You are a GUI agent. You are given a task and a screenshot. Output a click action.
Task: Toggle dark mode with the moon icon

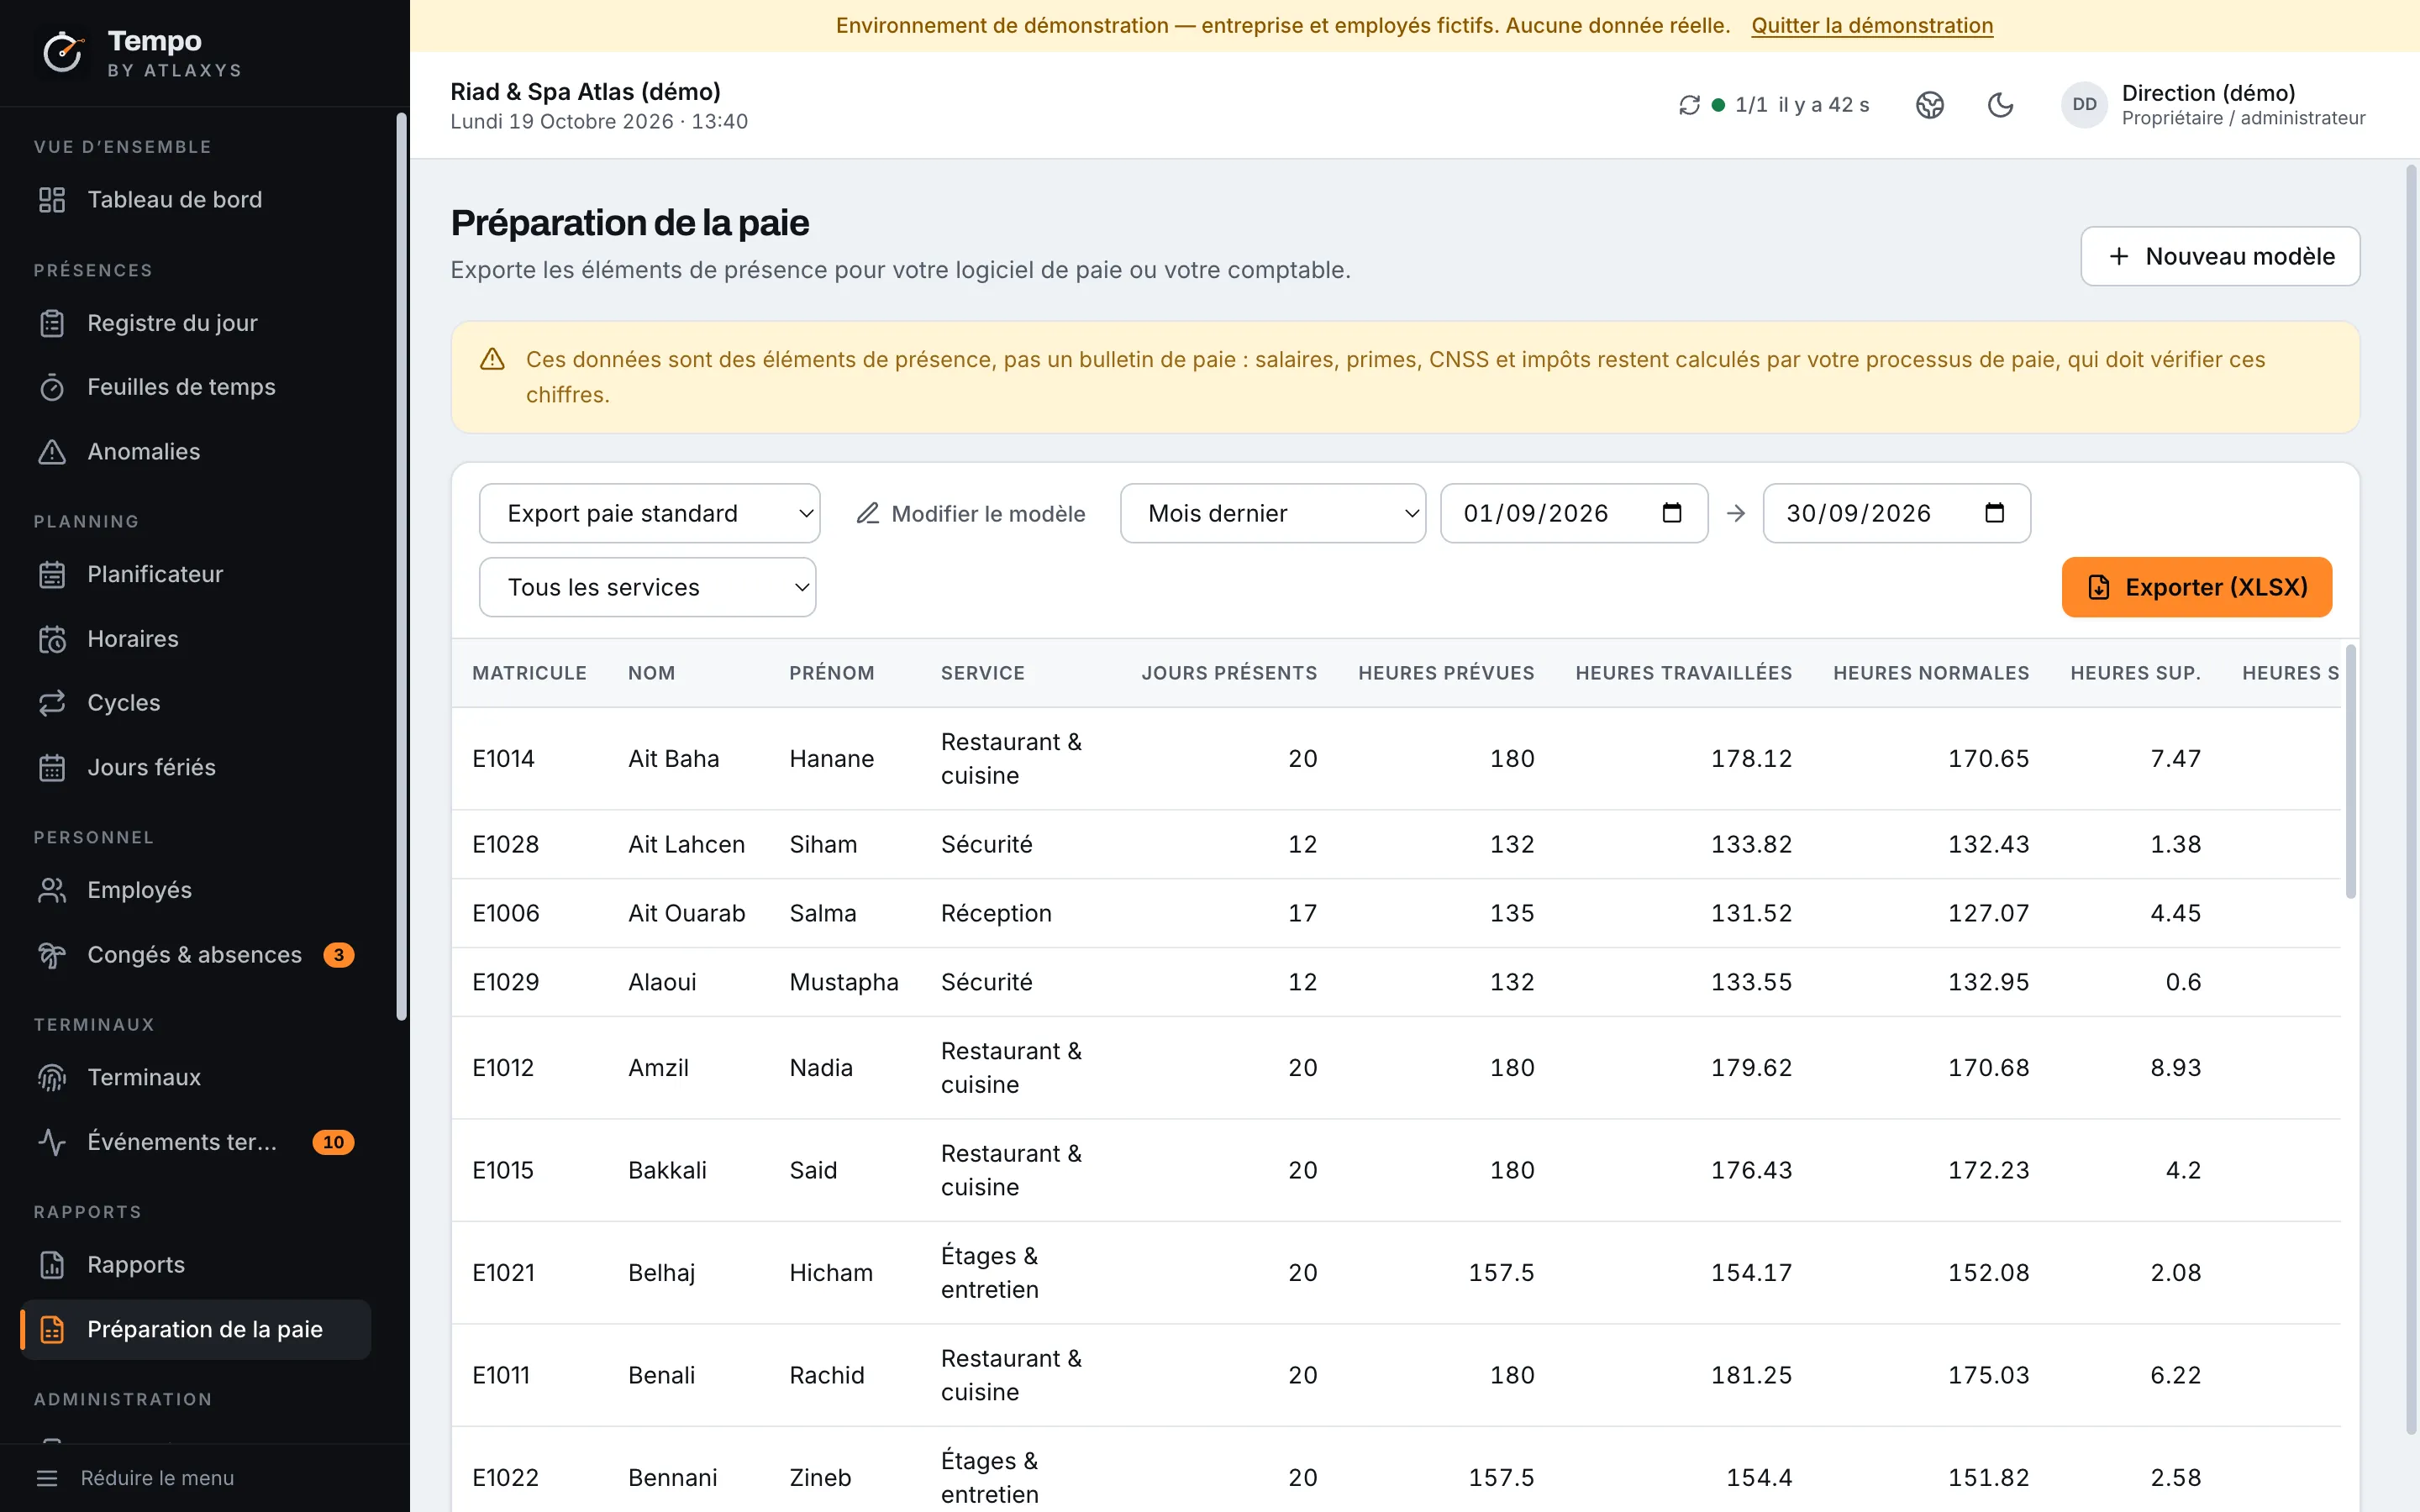2001,105
